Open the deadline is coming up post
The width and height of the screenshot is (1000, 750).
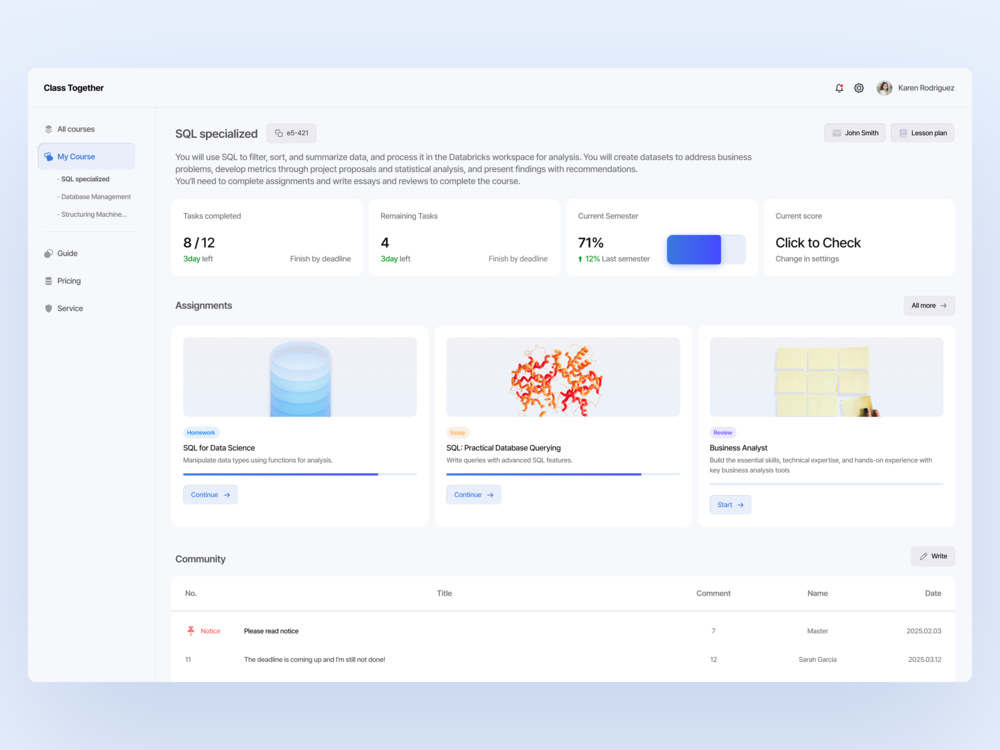(314, 659)
